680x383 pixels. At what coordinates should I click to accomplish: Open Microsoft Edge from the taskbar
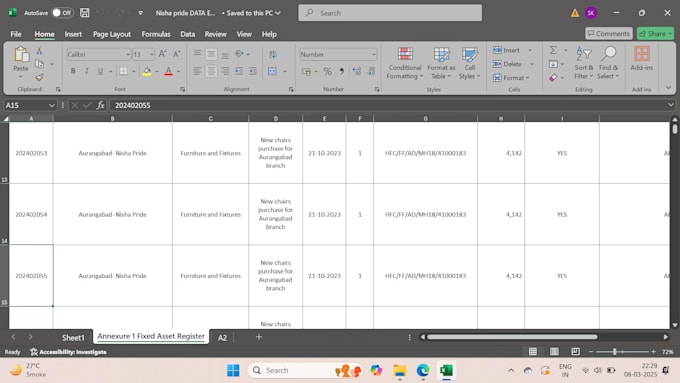coord(423,370)
